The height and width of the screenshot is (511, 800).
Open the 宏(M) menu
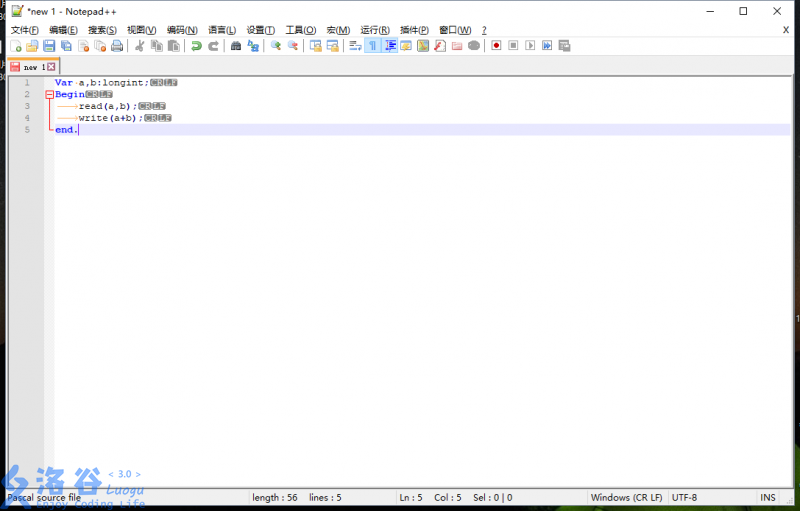click(x=338, y=30)
